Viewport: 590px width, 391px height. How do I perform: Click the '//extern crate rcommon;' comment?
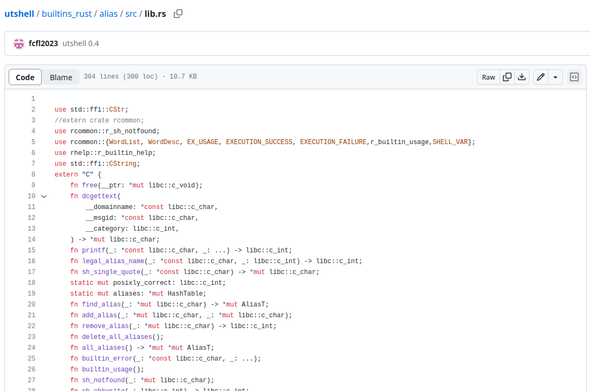pos(99,120)
